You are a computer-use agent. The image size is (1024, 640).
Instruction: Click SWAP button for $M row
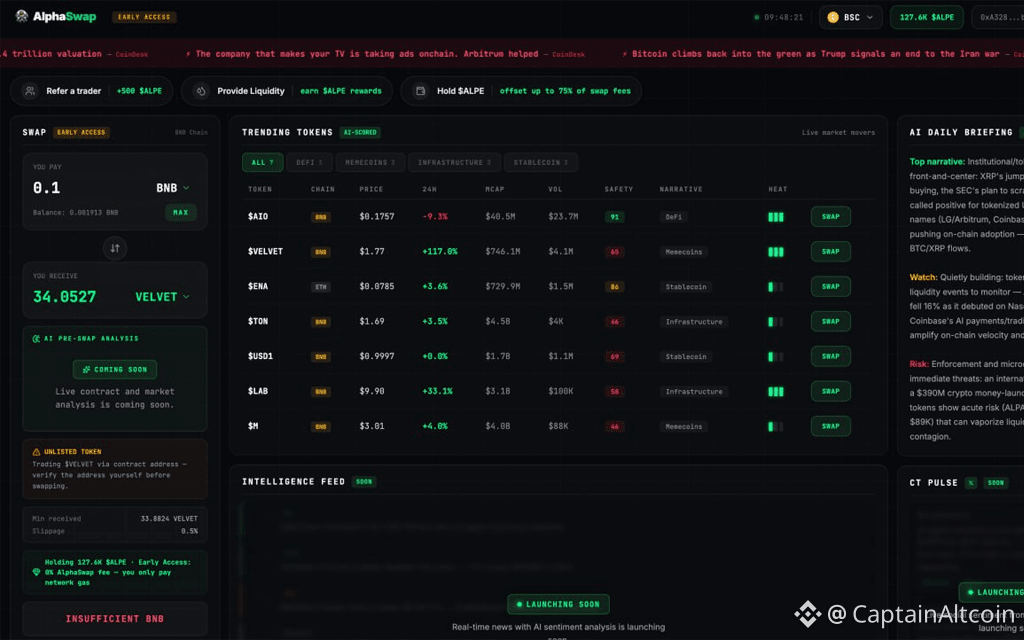click(831, 426)
